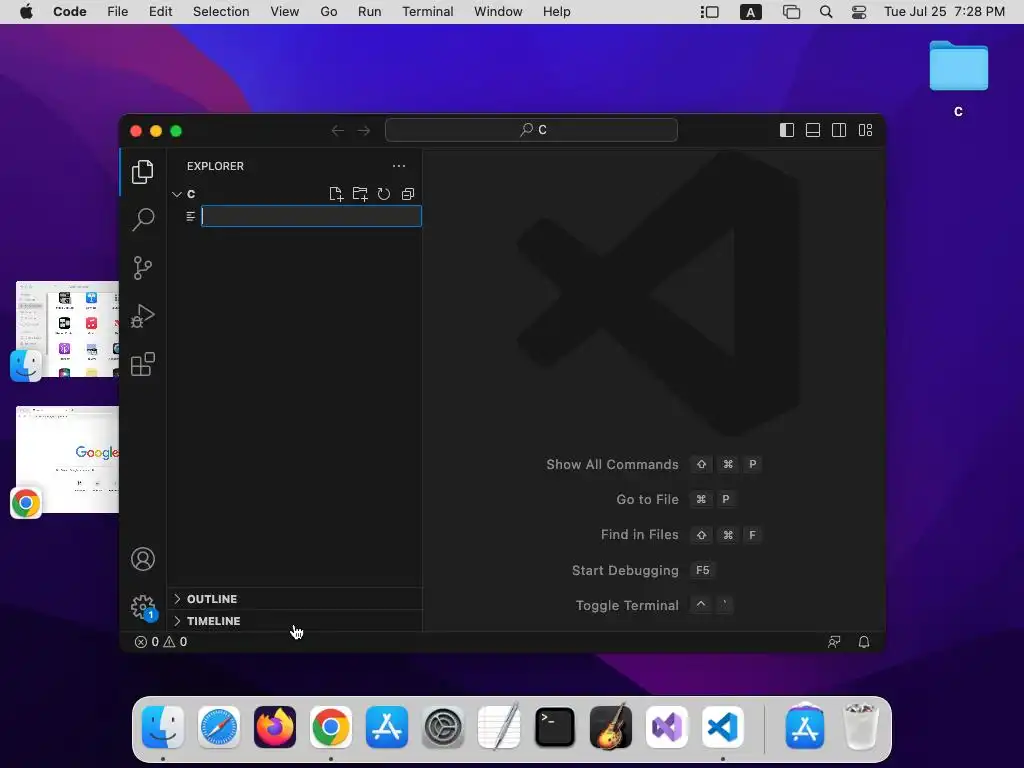Open the Help menu

(557, 12)
